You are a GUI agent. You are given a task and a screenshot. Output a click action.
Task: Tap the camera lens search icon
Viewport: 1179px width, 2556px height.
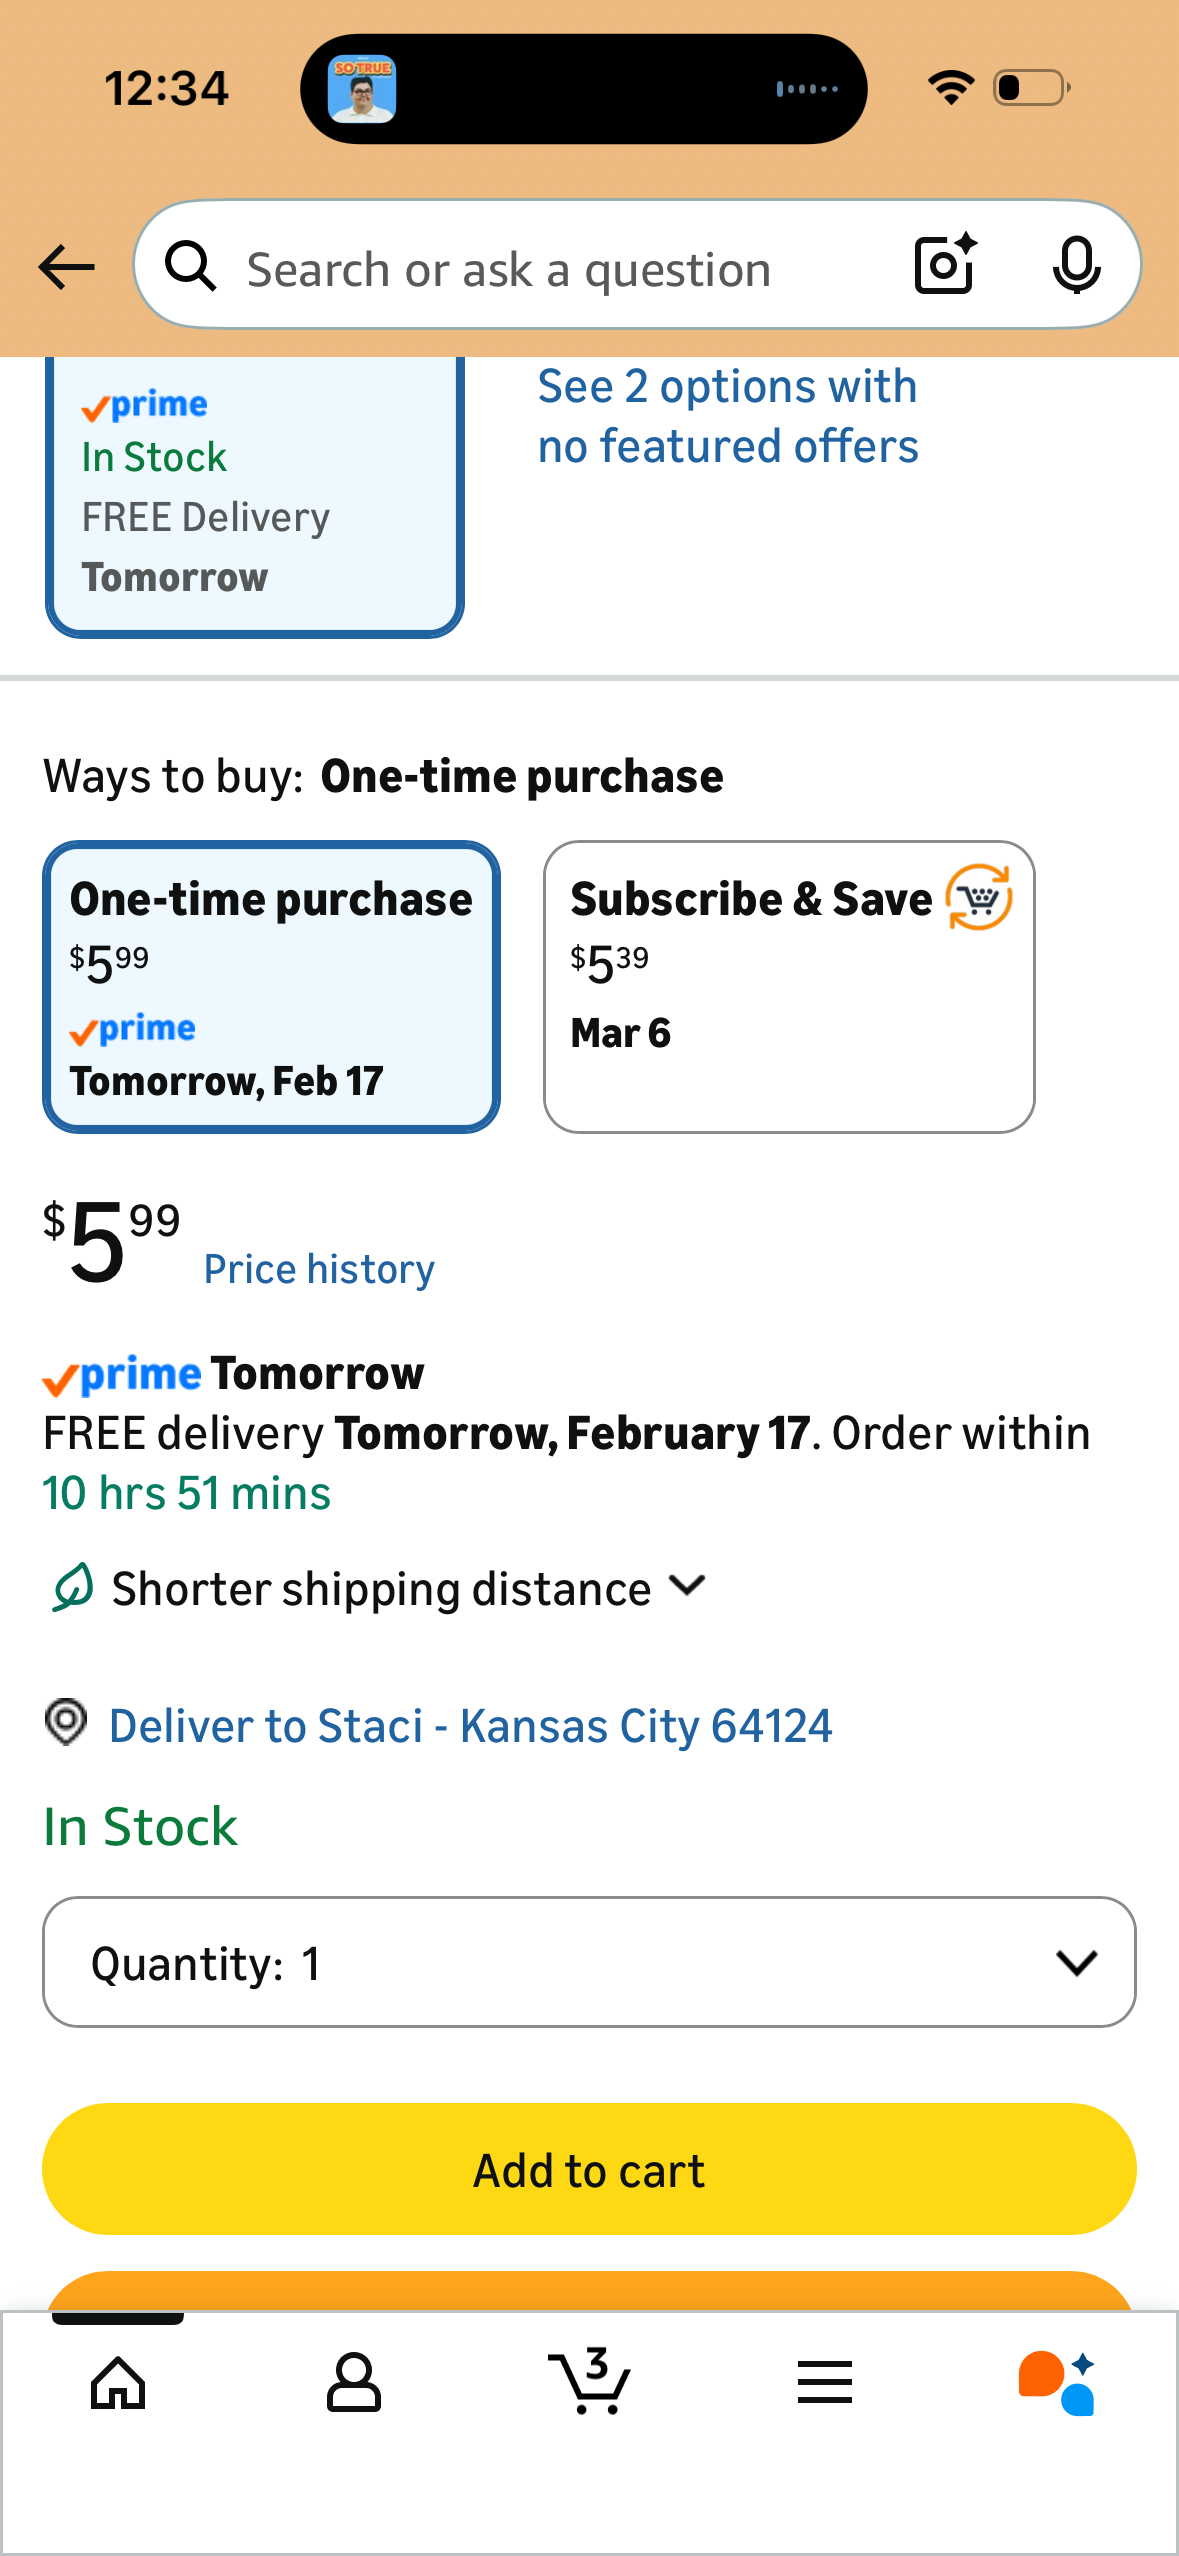pyautogui.click(x=944, y=265)
